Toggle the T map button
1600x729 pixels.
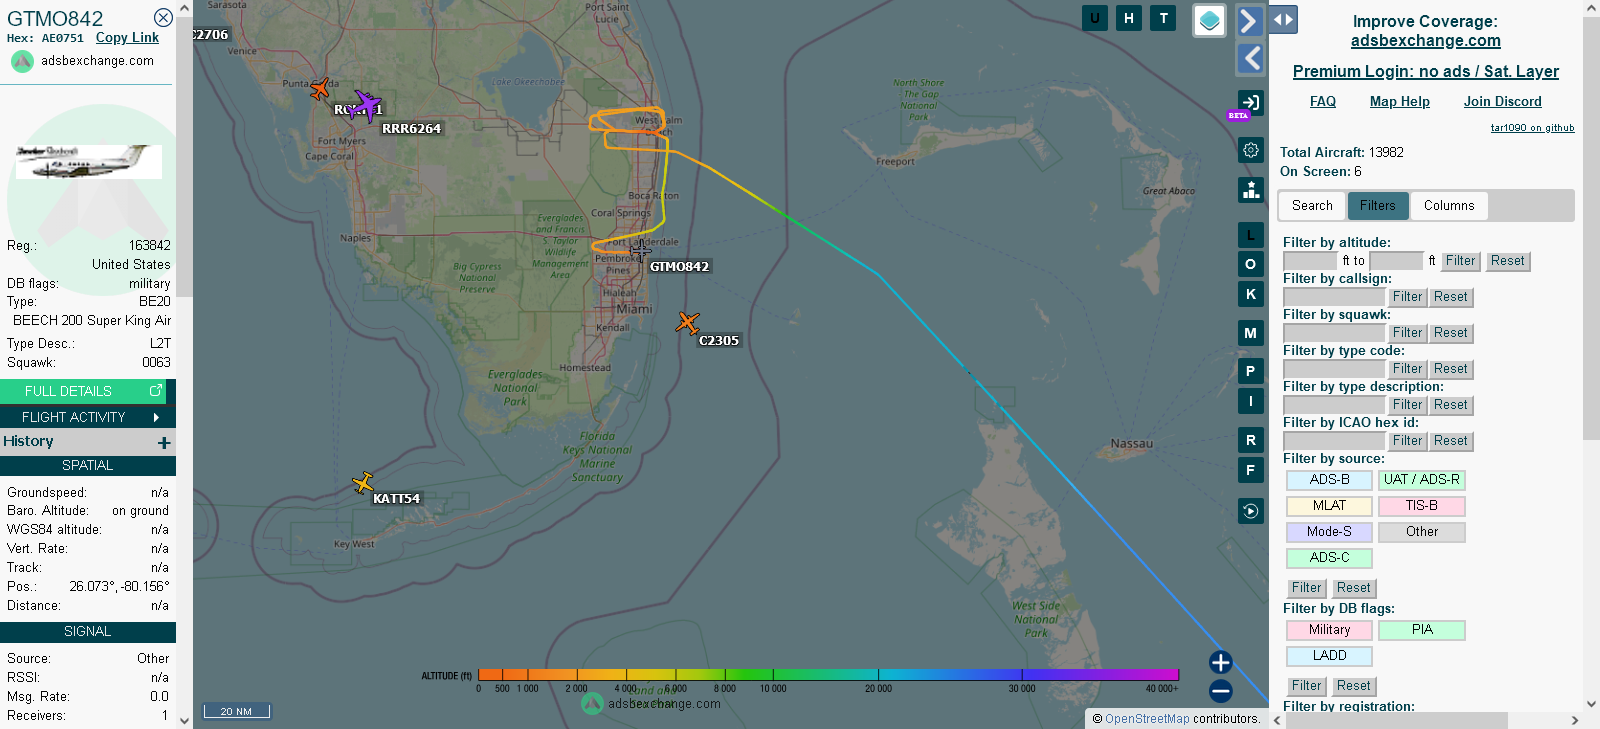(x=1163, y=18)
